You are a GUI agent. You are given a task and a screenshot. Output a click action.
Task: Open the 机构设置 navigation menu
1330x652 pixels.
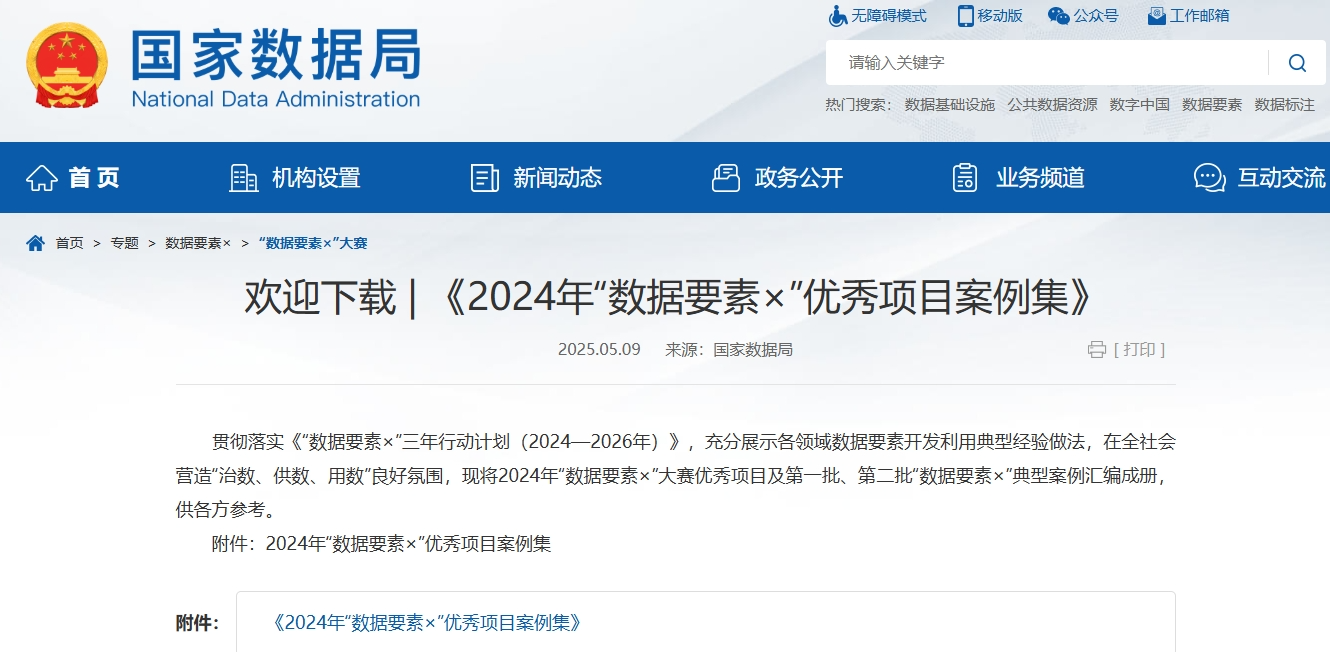(x=316, y=178)
